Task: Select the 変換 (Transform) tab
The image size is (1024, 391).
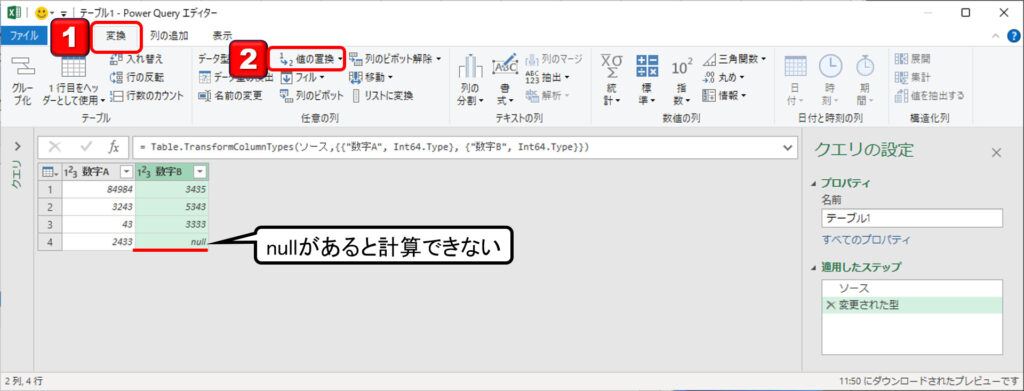Action: 116,36
